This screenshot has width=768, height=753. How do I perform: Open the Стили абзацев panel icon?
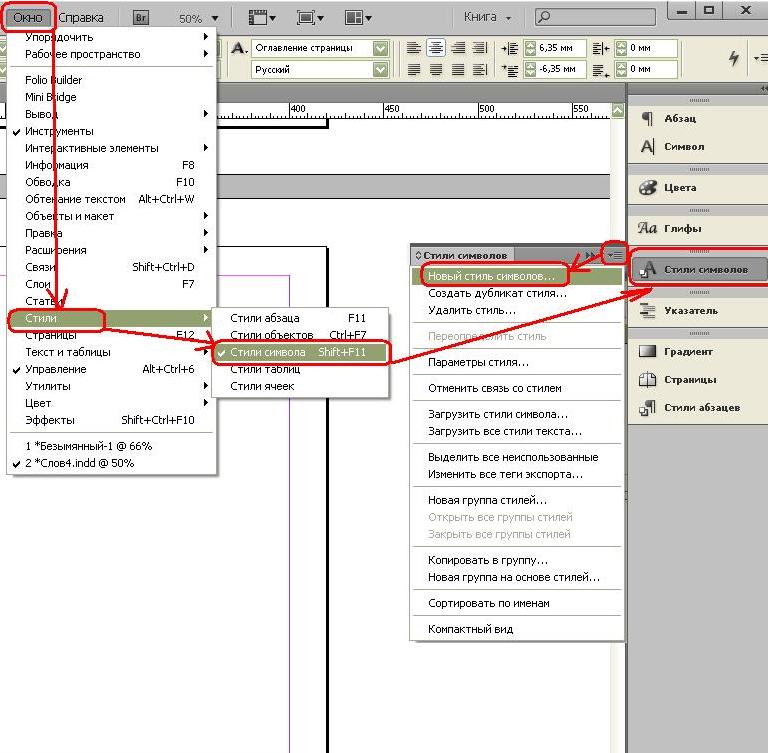[648, 408]
